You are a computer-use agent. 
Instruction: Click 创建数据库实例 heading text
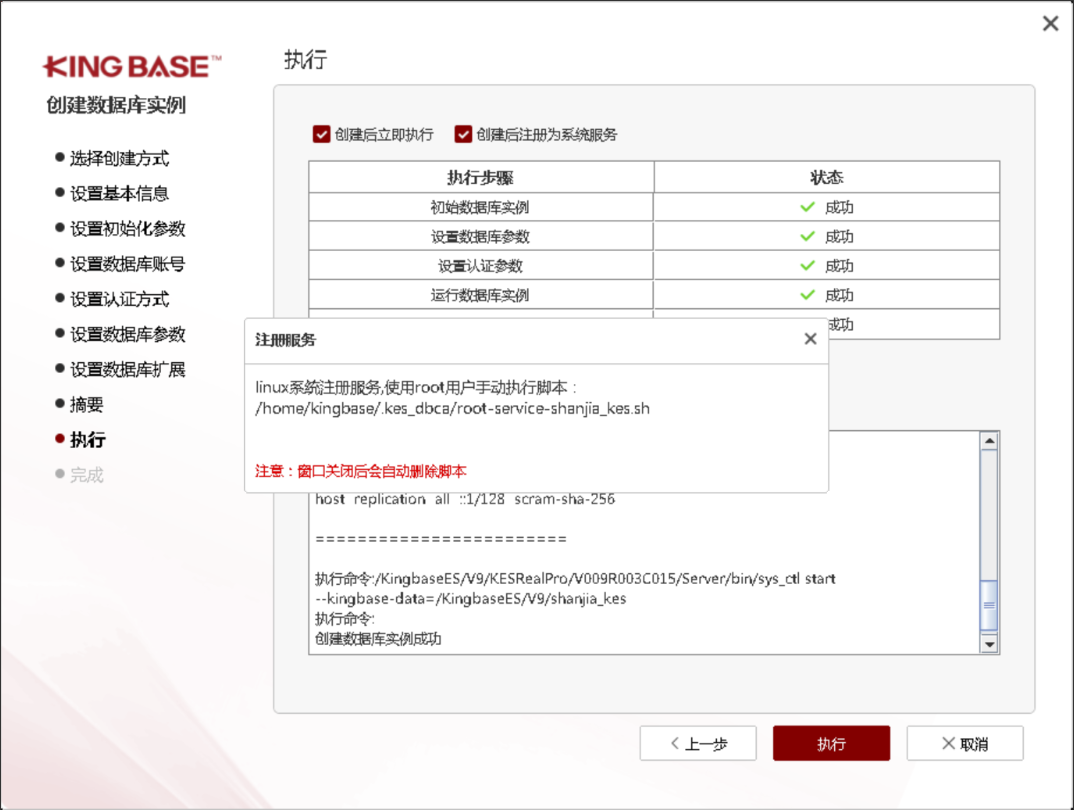116,105
